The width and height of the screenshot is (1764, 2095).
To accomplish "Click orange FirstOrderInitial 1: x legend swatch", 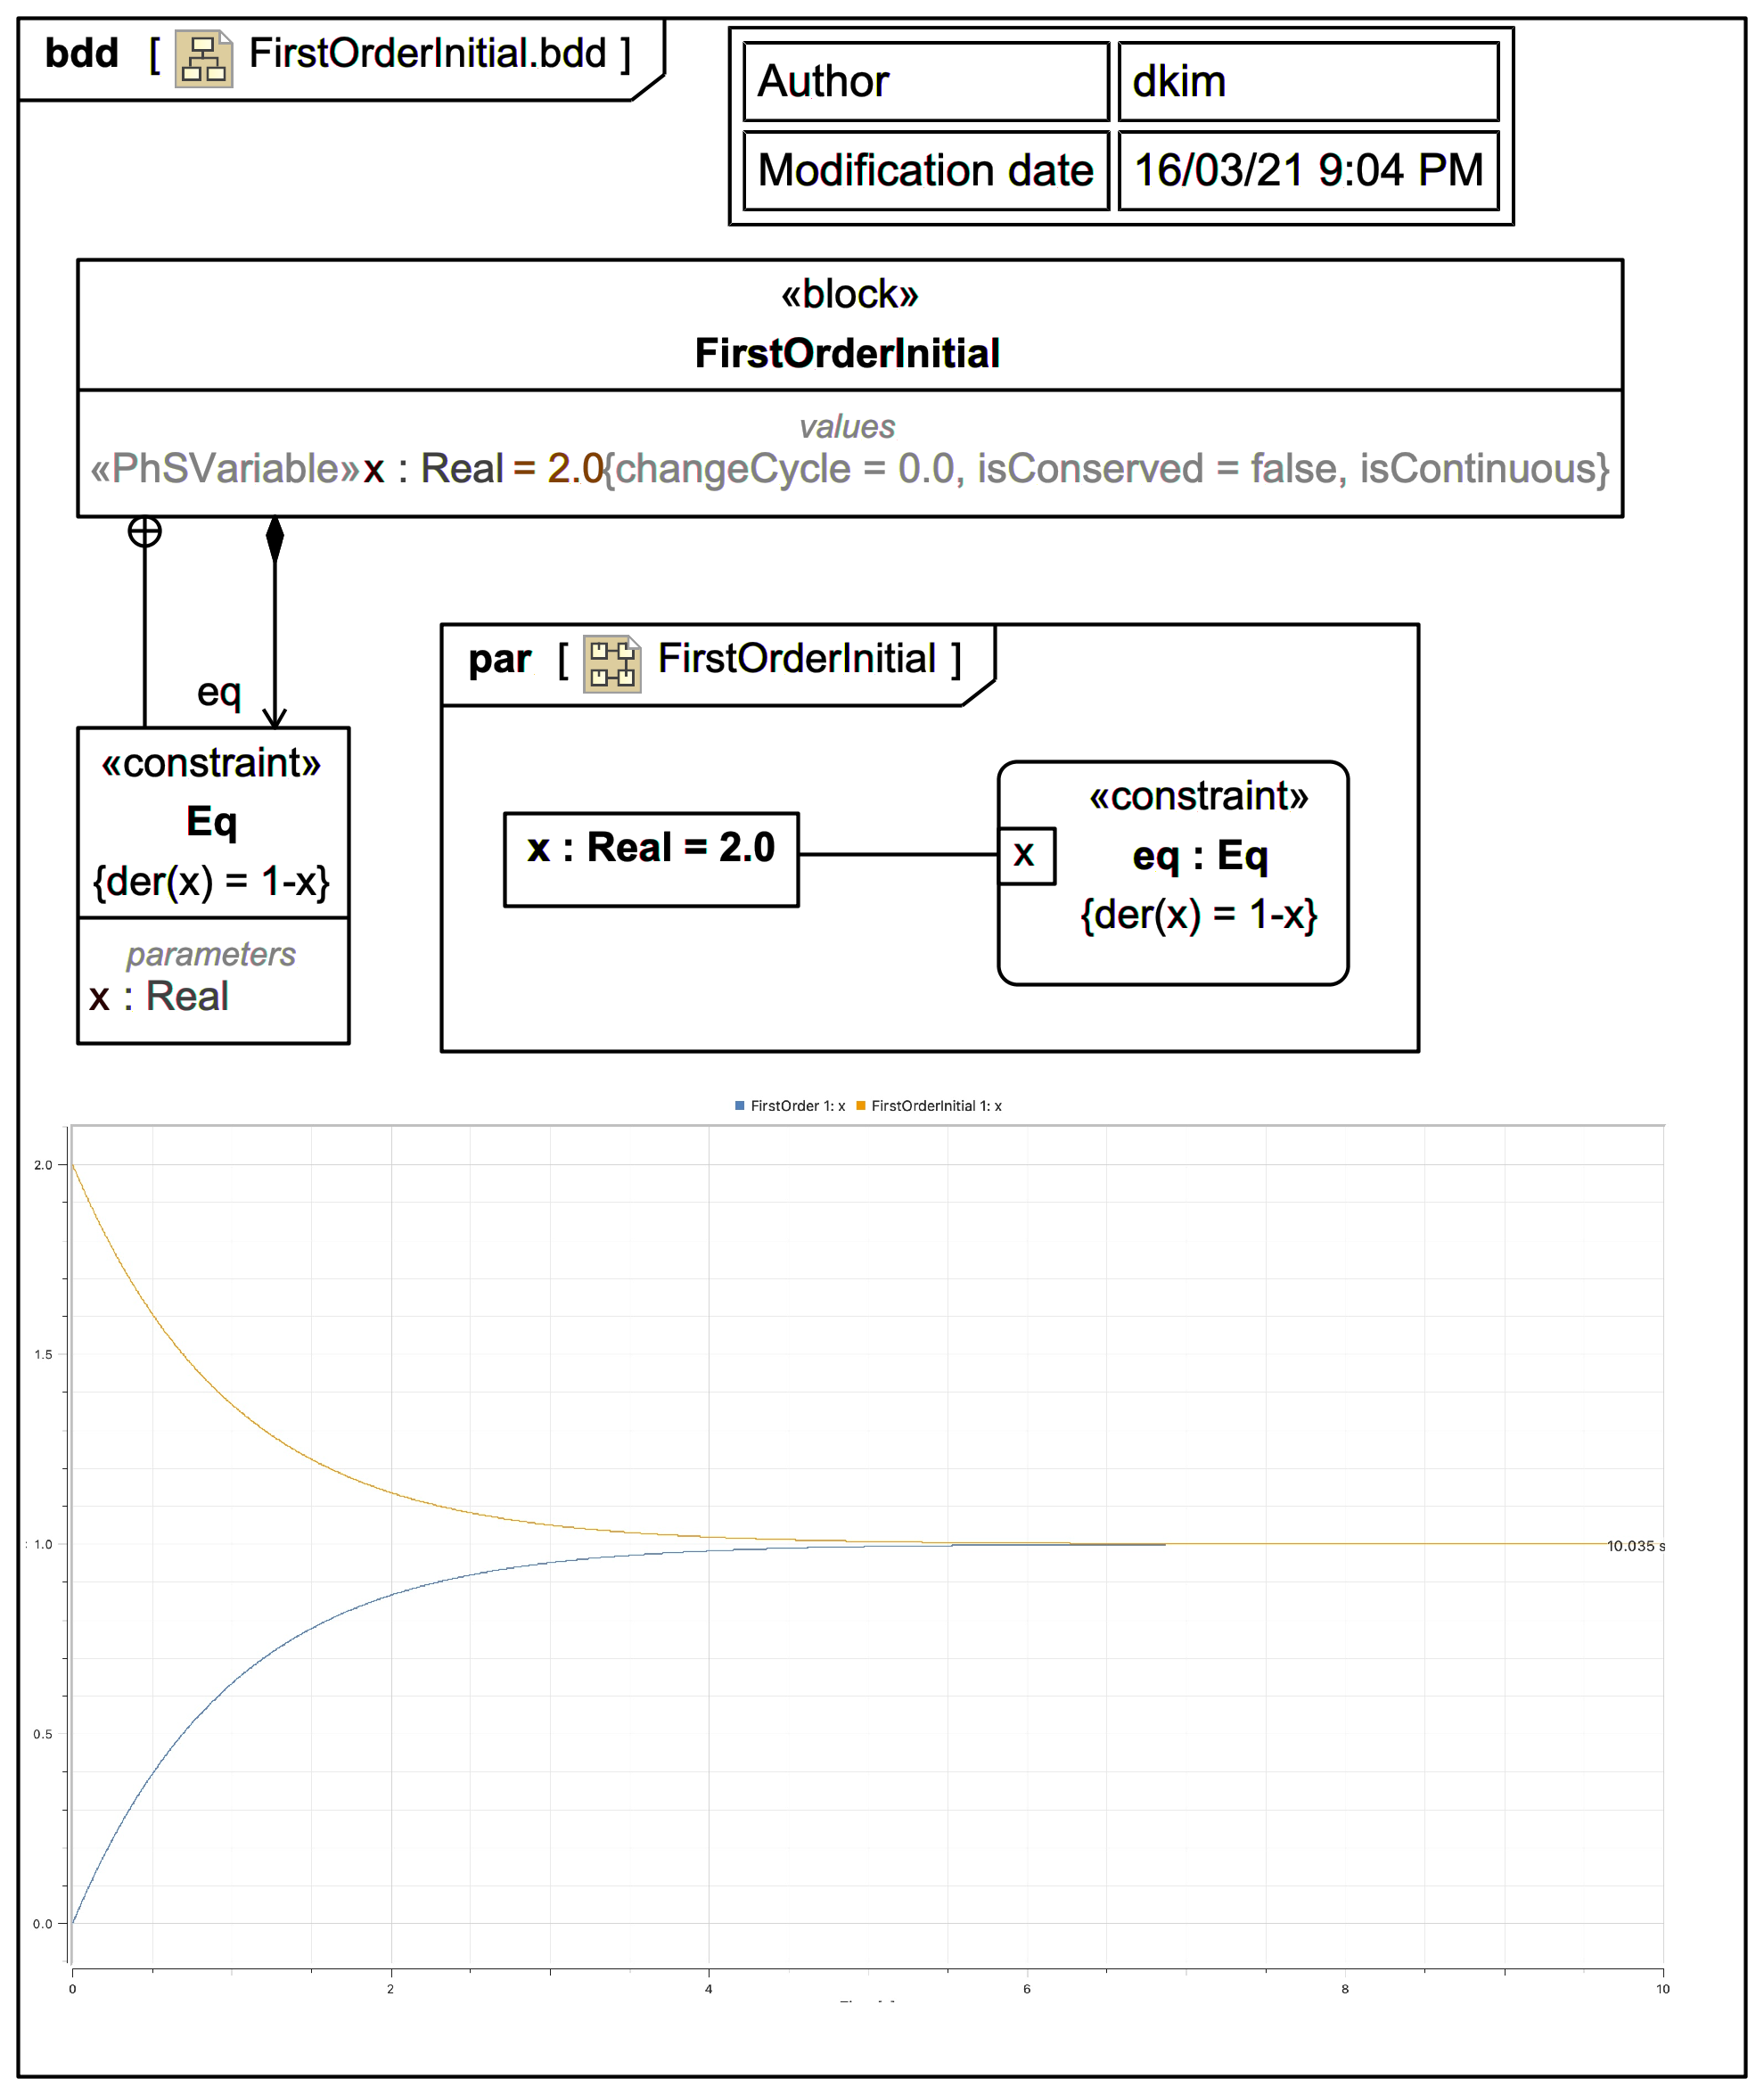I will pos(860,1105).
